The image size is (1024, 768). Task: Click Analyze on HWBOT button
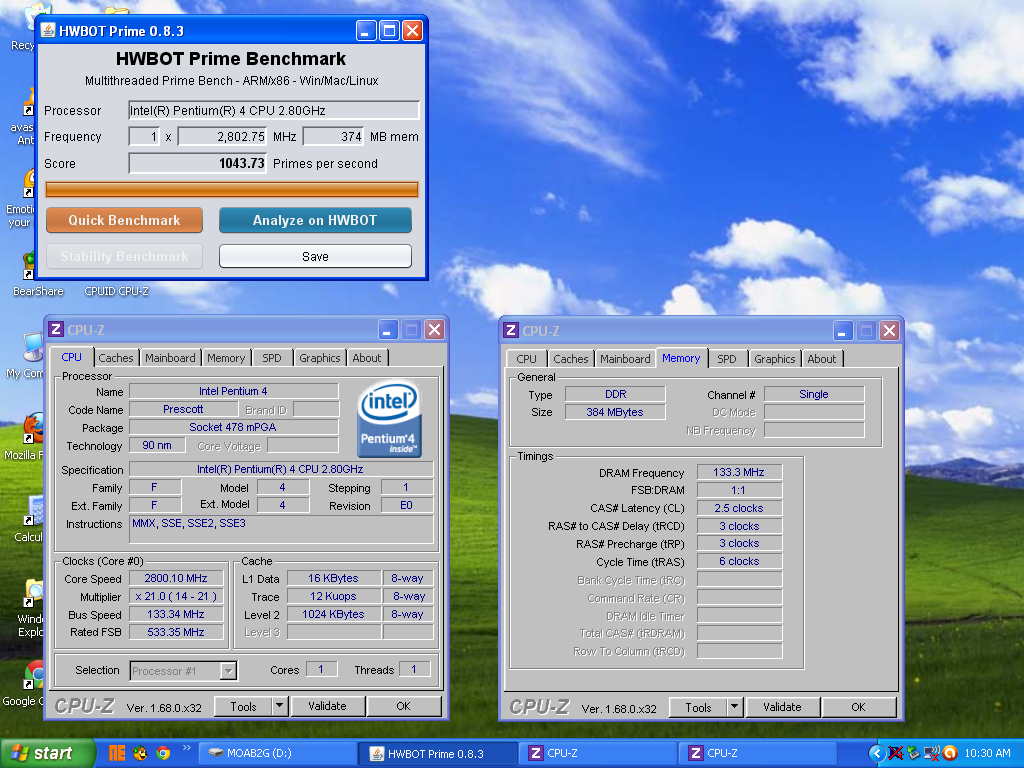[315, 220]
